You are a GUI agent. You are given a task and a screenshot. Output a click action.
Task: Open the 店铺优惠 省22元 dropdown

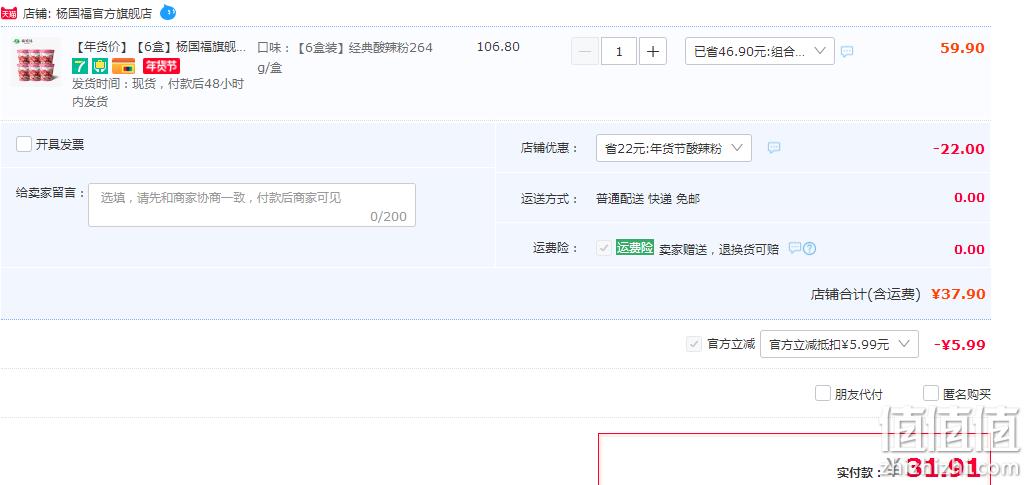674,148
